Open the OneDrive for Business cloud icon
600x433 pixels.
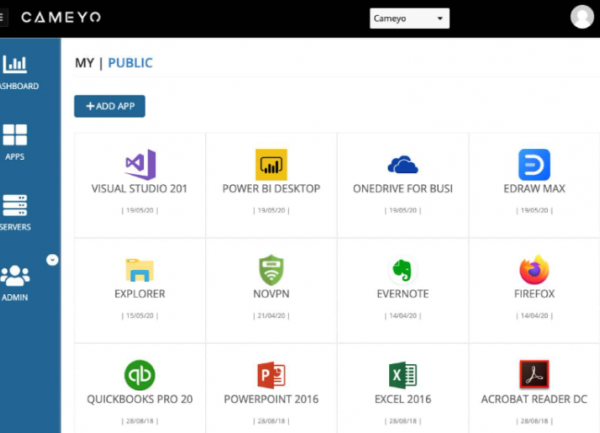click(403, 164)
